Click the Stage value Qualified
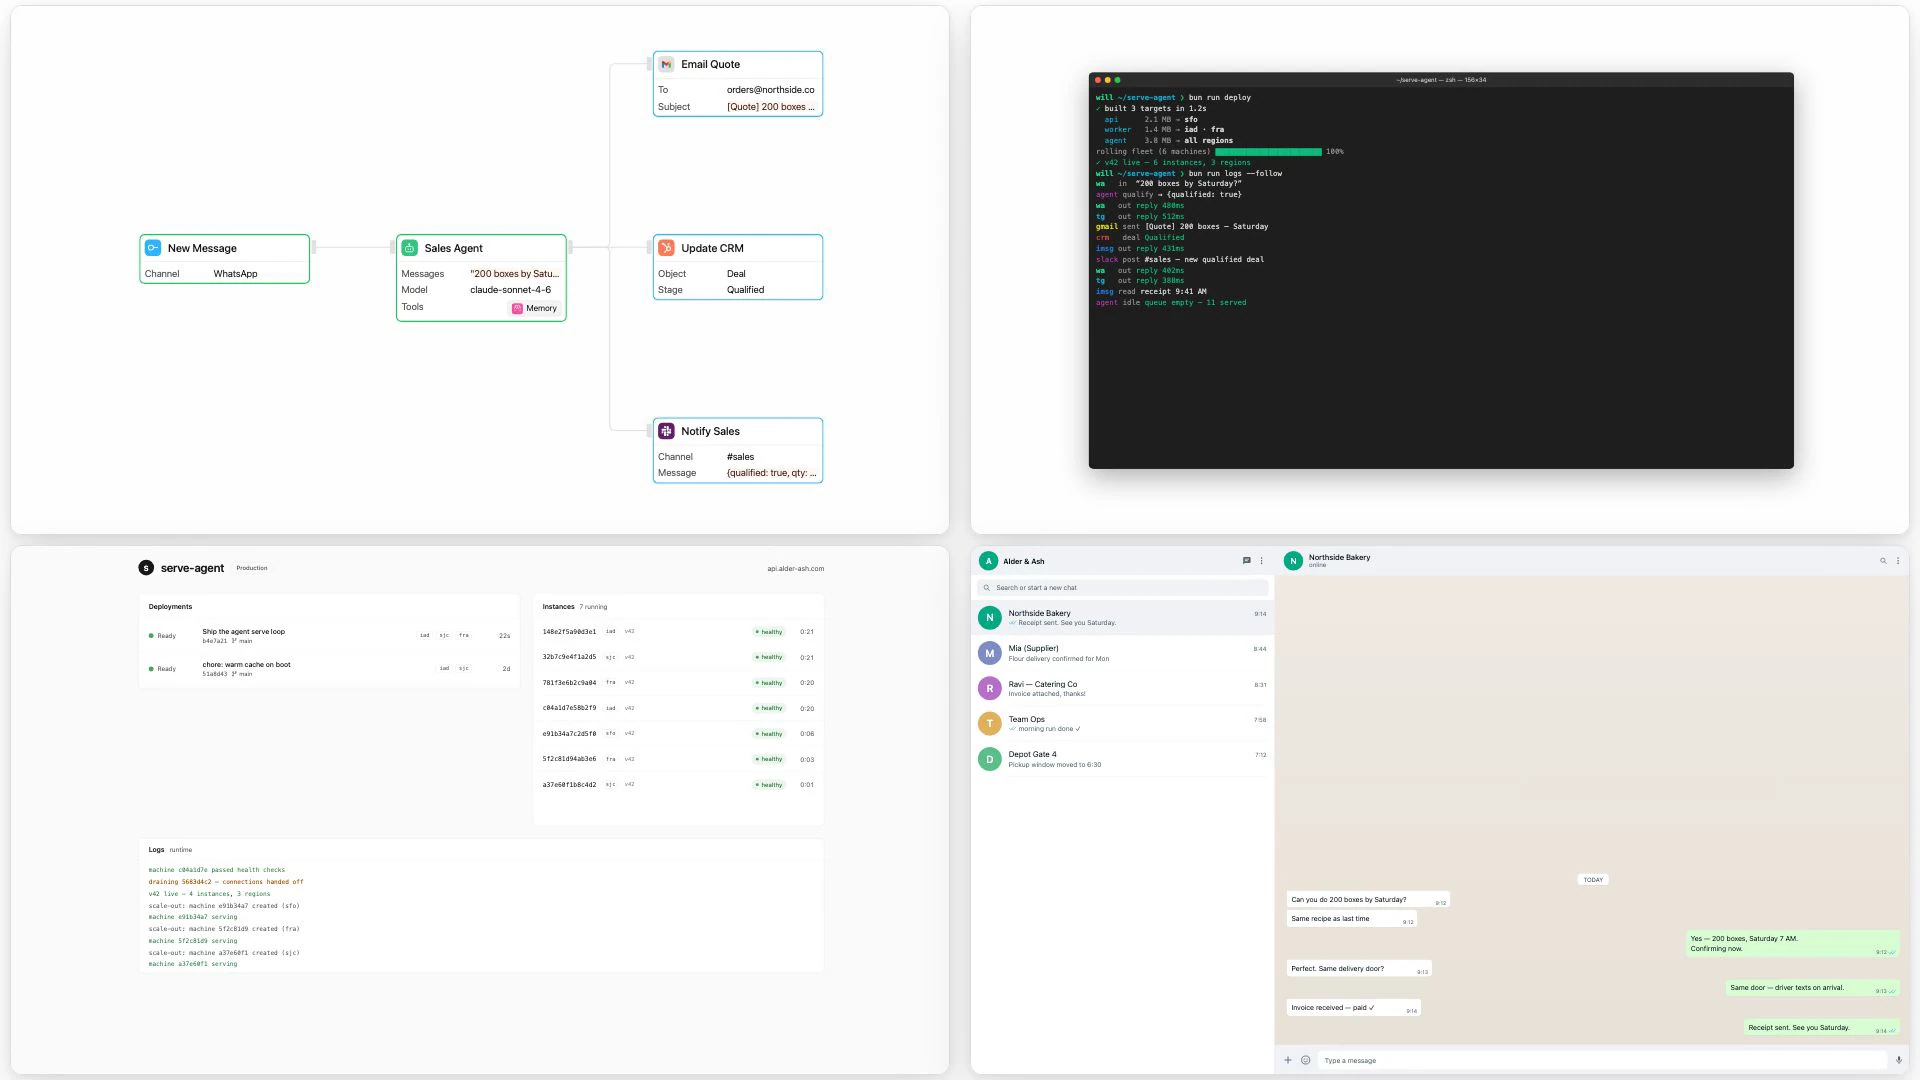 pos(745,290)
